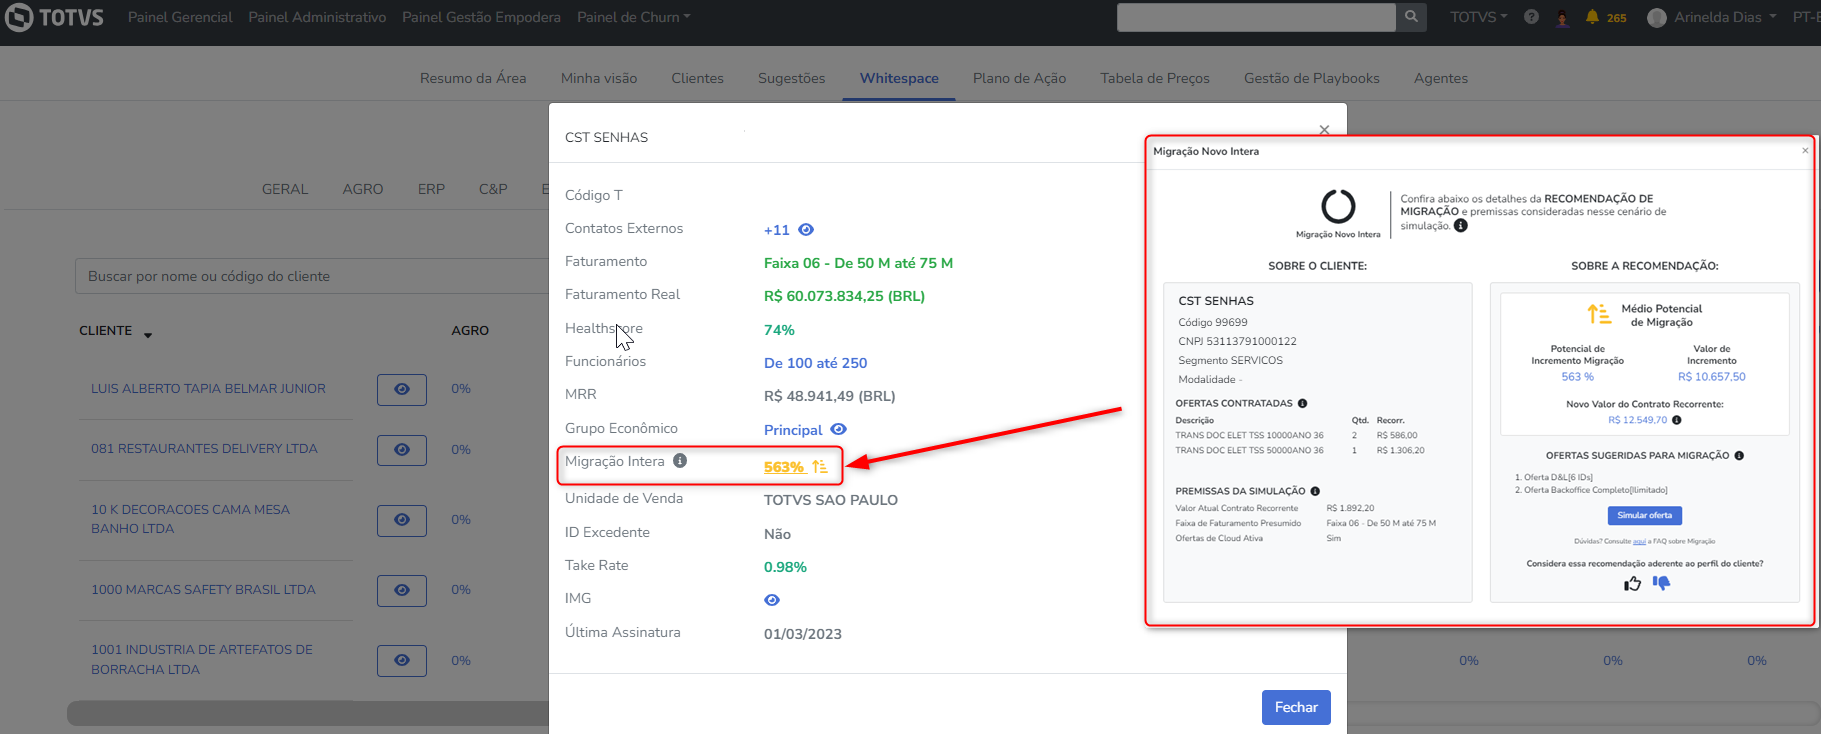Viewport: 1821px width, 734px height.
Task: Click the Fechar button
Action: click(1296, 707)
